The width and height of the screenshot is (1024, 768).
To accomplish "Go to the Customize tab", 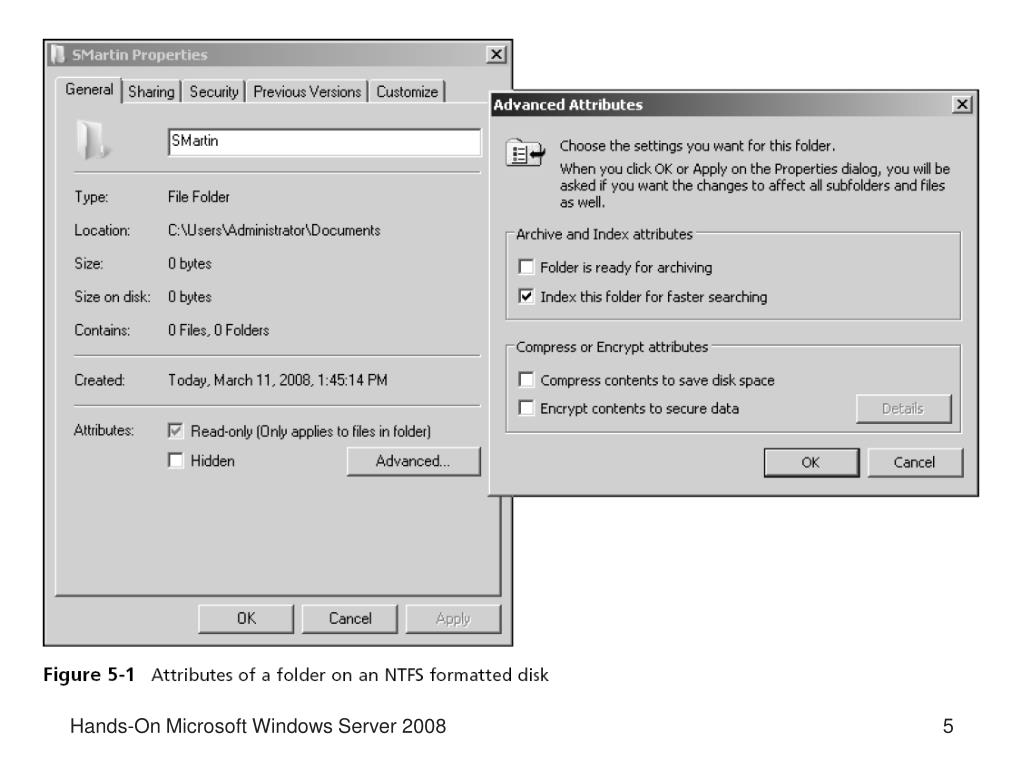I will tap(407, 91).
